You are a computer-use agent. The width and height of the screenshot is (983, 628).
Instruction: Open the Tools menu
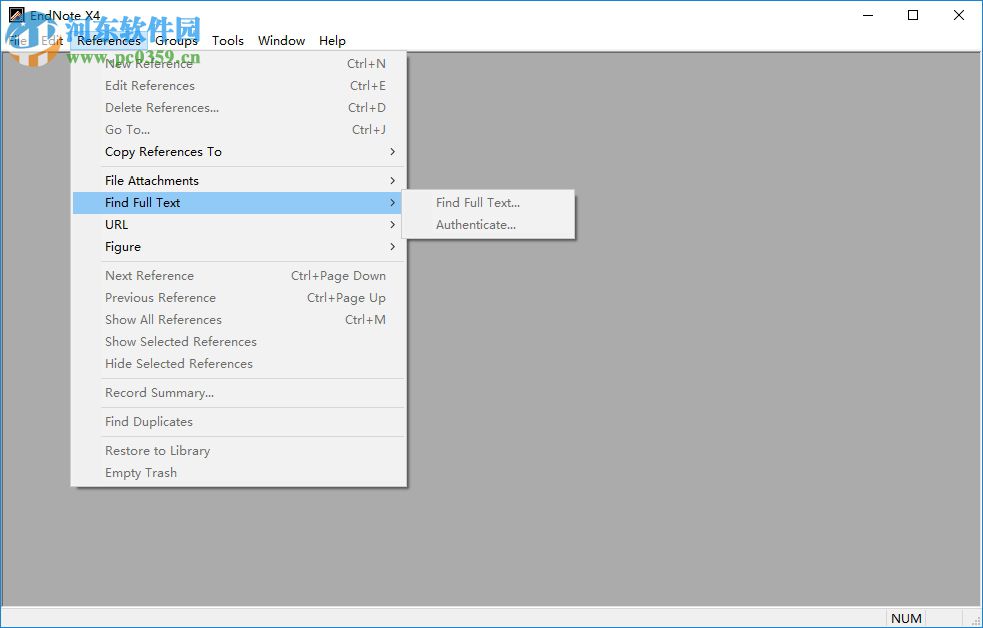(228, 41)
